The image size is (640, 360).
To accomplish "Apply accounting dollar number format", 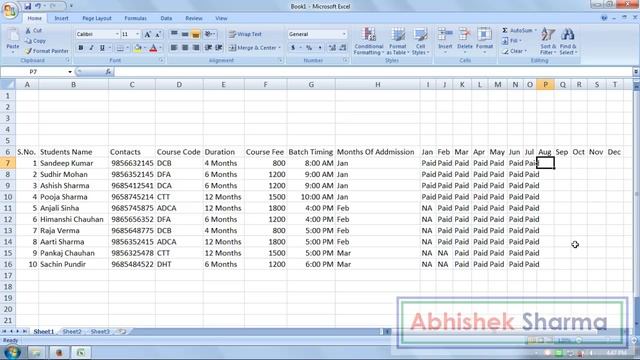I will pos(293,48).
